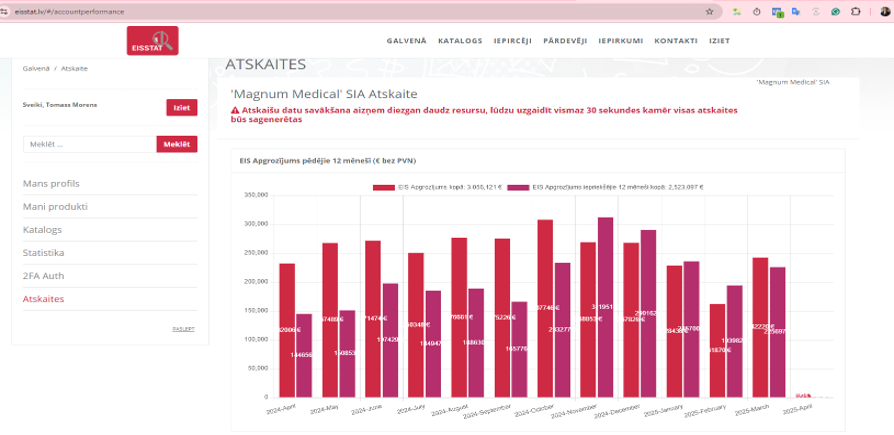Click IZIET in the top navigation
894x435 pixels.
(720, 41)
